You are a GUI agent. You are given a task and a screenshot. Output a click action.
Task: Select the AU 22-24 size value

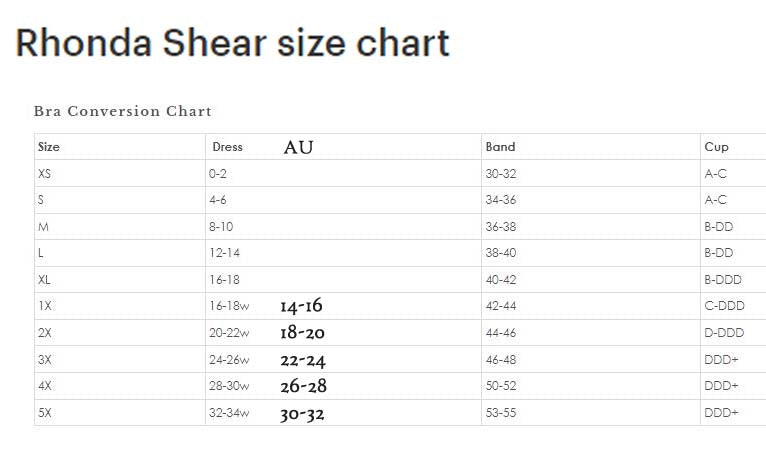click(303, 360)
